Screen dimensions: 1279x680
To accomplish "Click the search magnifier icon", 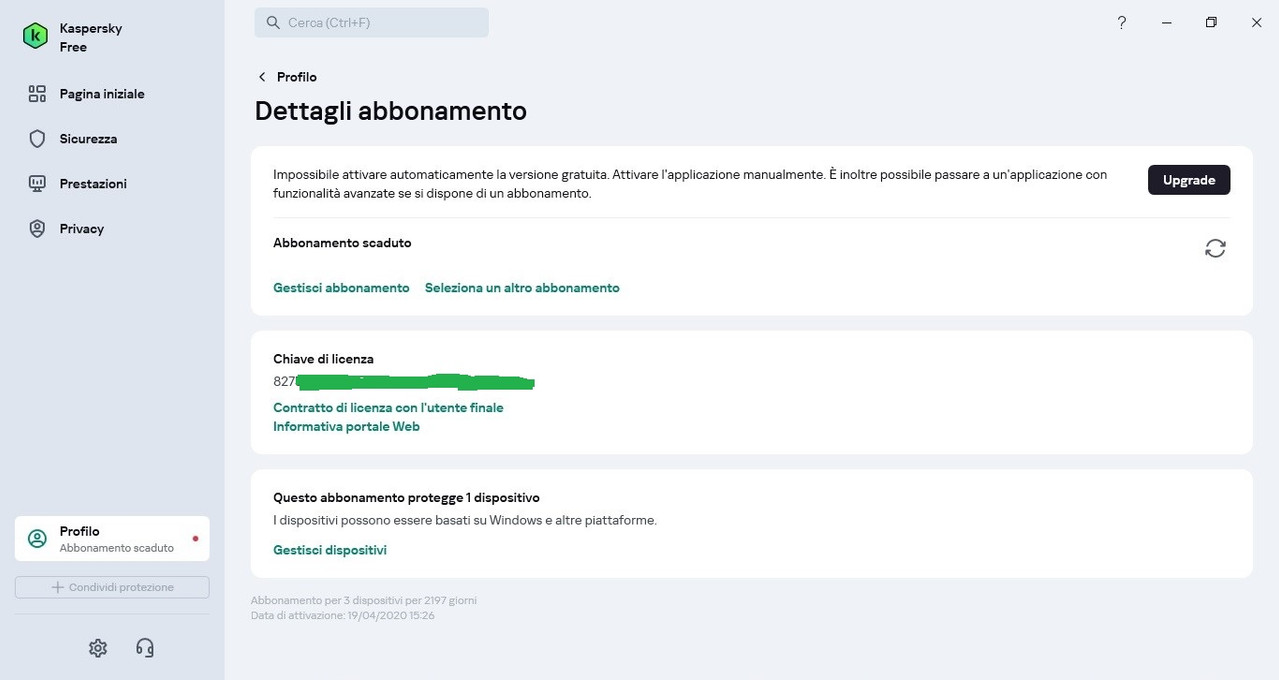I will 273,22.
